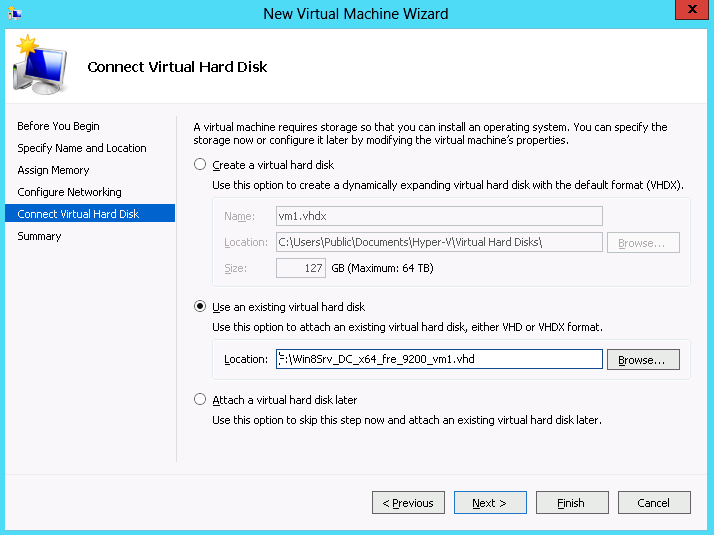Go to the Before You Begin step

click(x=58, y=126)
